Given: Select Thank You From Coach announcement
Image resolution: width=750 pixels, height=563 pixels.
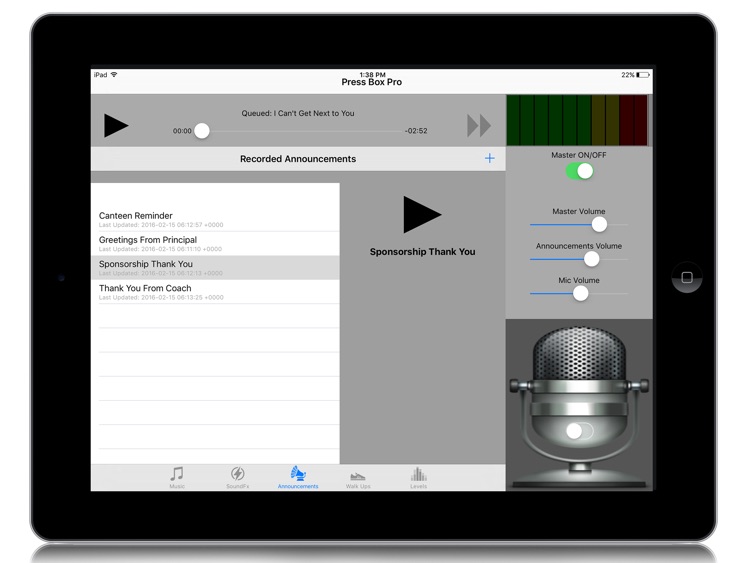Looking at the screenshot, I should pos(215,292).
